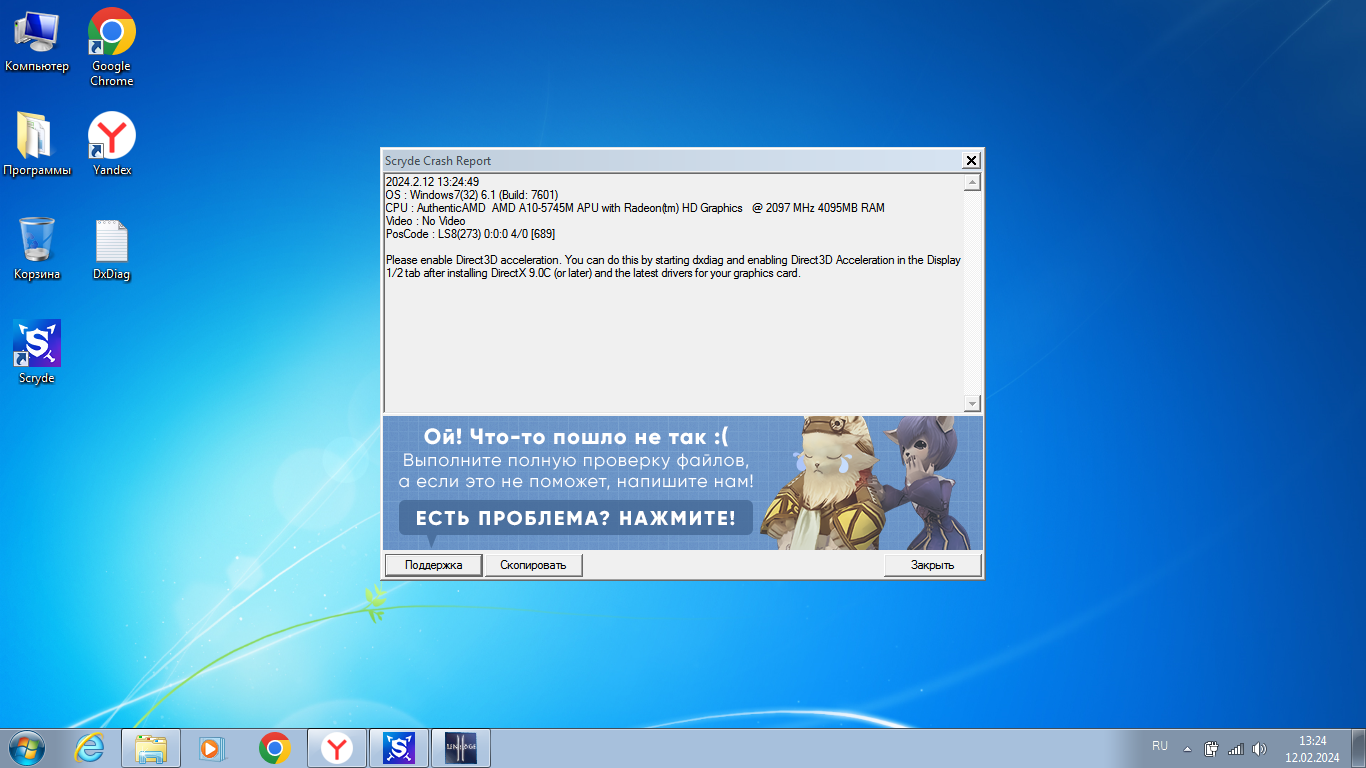
Task: Open the RU input language selector
Action: [x=1160, y=746]
